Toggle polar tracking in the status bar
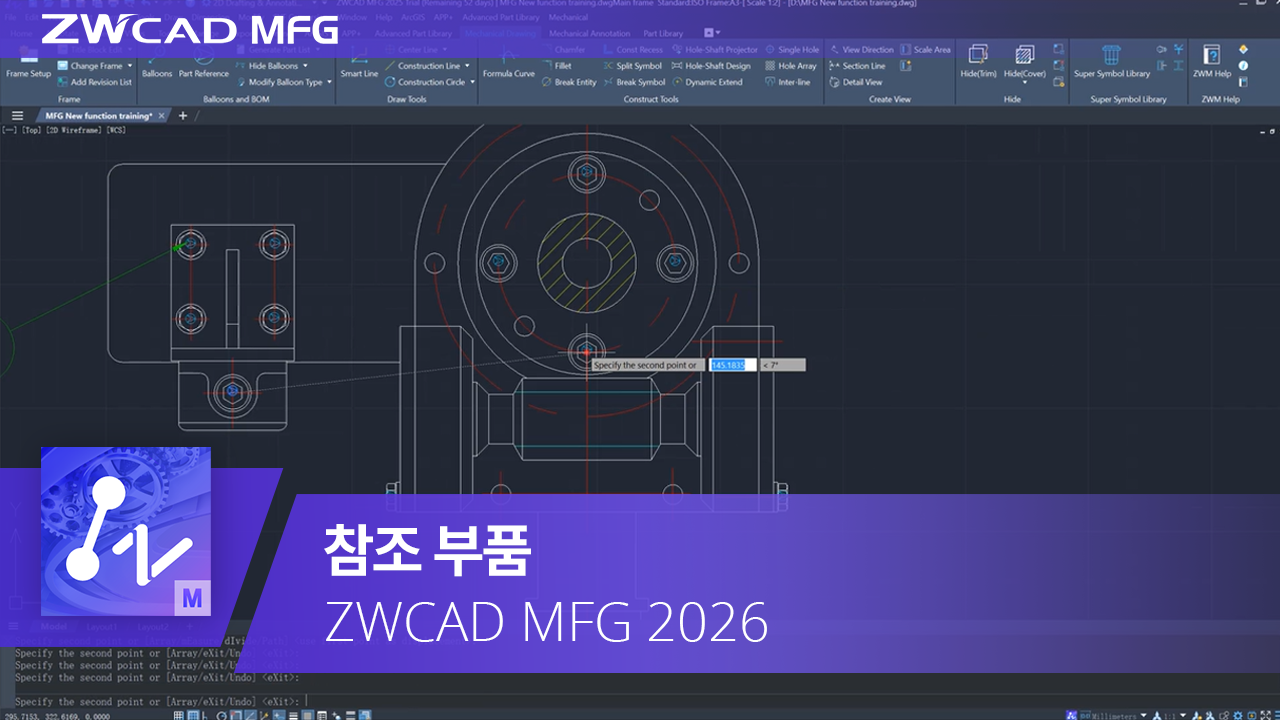 (221, 715)
